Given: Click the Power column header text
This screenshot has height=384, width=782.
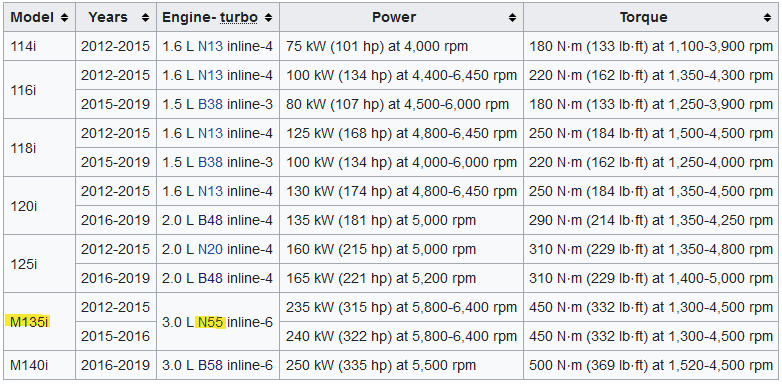Looking at the screenshot, I should pos(393,17).
